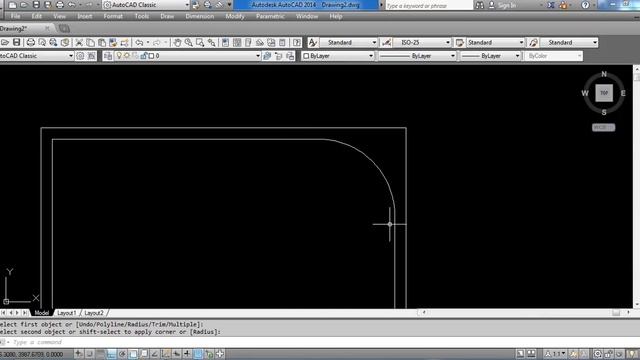Open the Properties palette icon
640x360 pixels.
click(225, 42)
